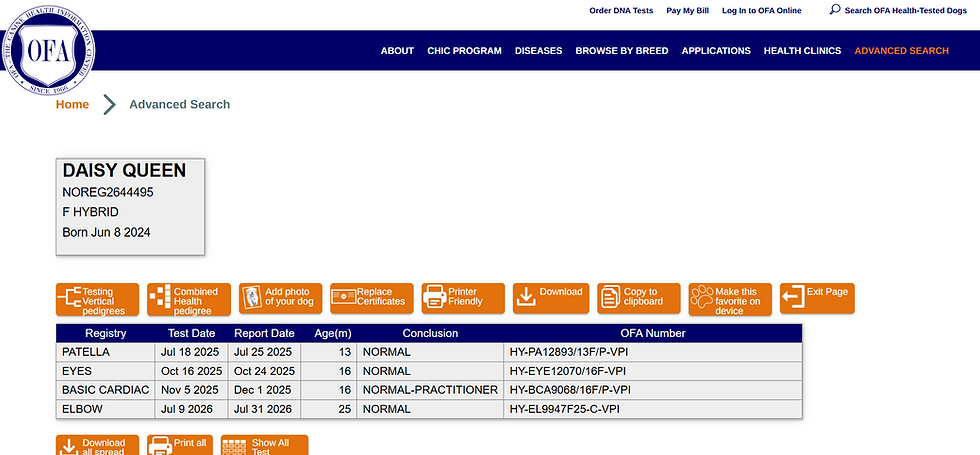
Task: Click Search OFA Health-Tested Dogs
Action: pyautogui.click(x=906, y=11)
